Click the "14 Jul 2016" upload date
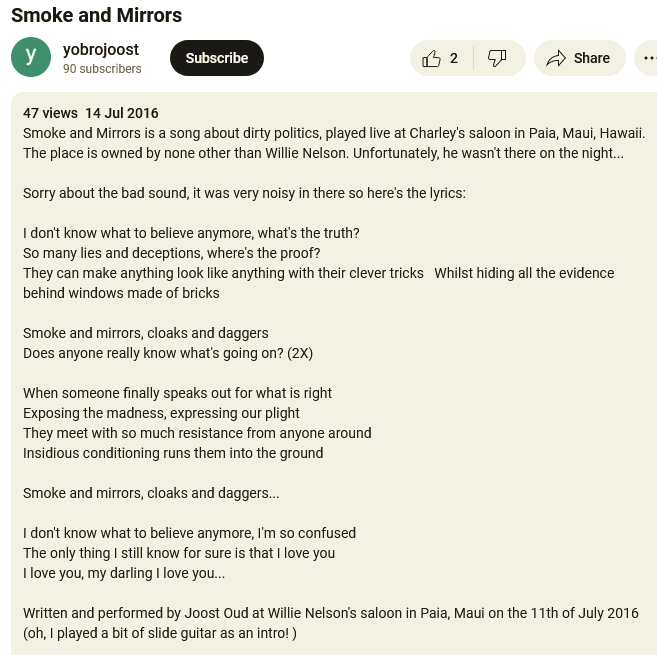 (x=122, y=113)
